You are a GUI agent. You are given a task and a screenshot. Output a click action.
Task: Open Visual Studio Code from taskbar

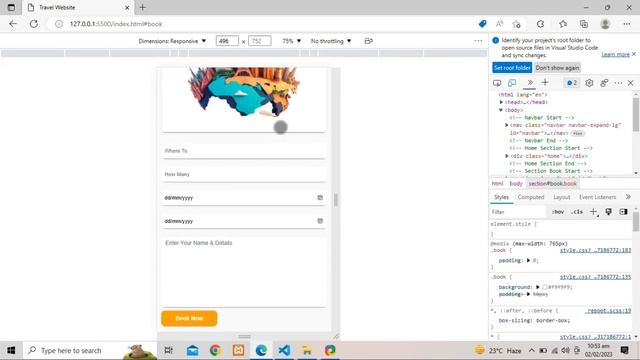[x=284, y=350]
